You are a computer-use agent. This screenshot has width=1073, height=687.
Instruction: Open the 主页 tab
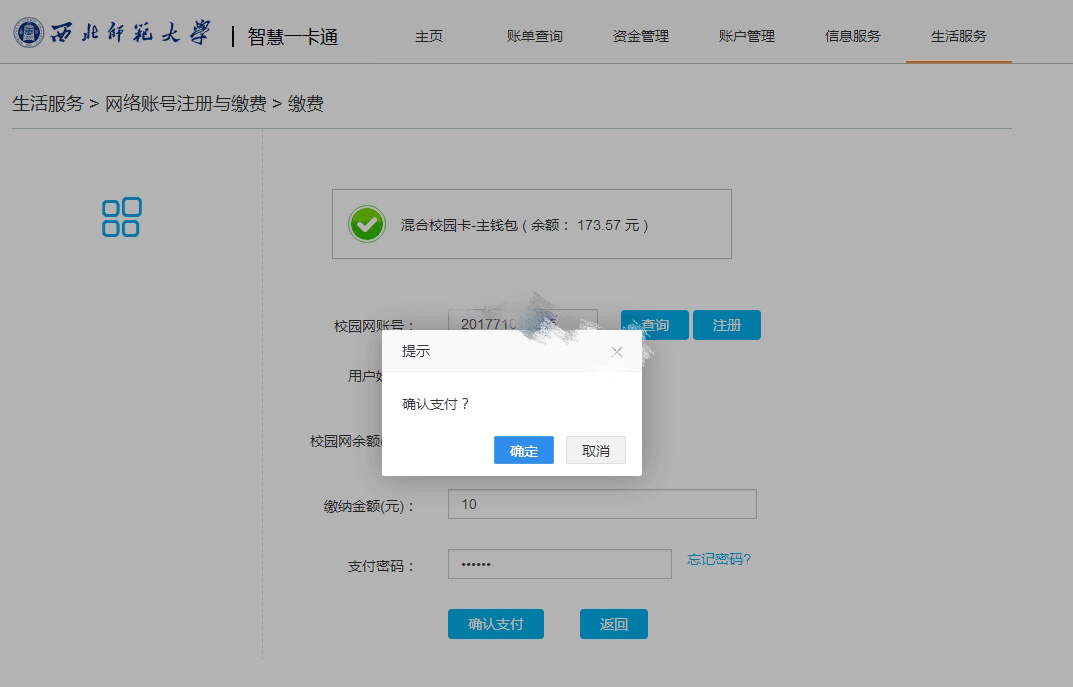point(429,36)
